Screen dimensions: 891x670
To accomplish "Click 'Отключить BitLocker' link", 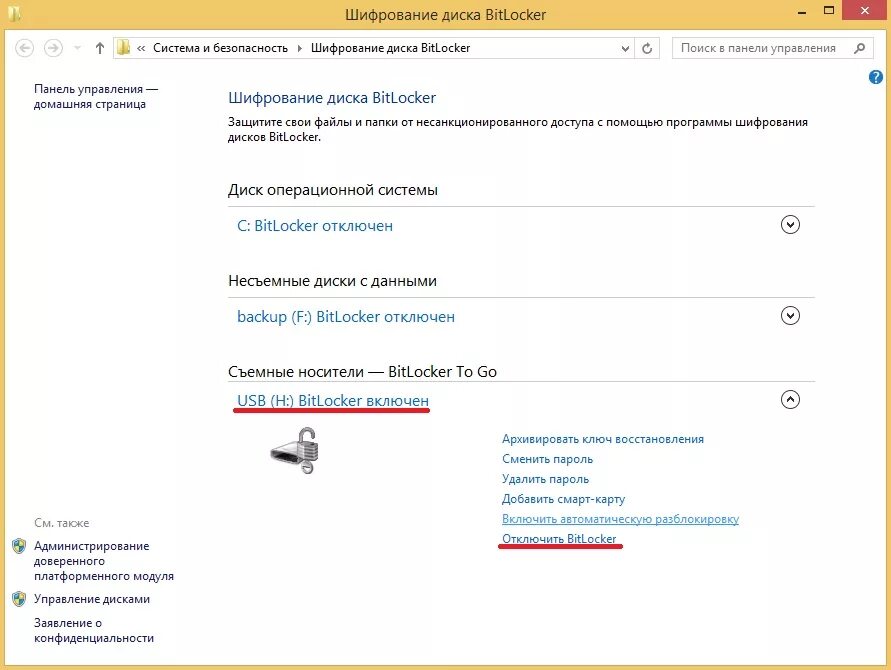I will (559, 539).
